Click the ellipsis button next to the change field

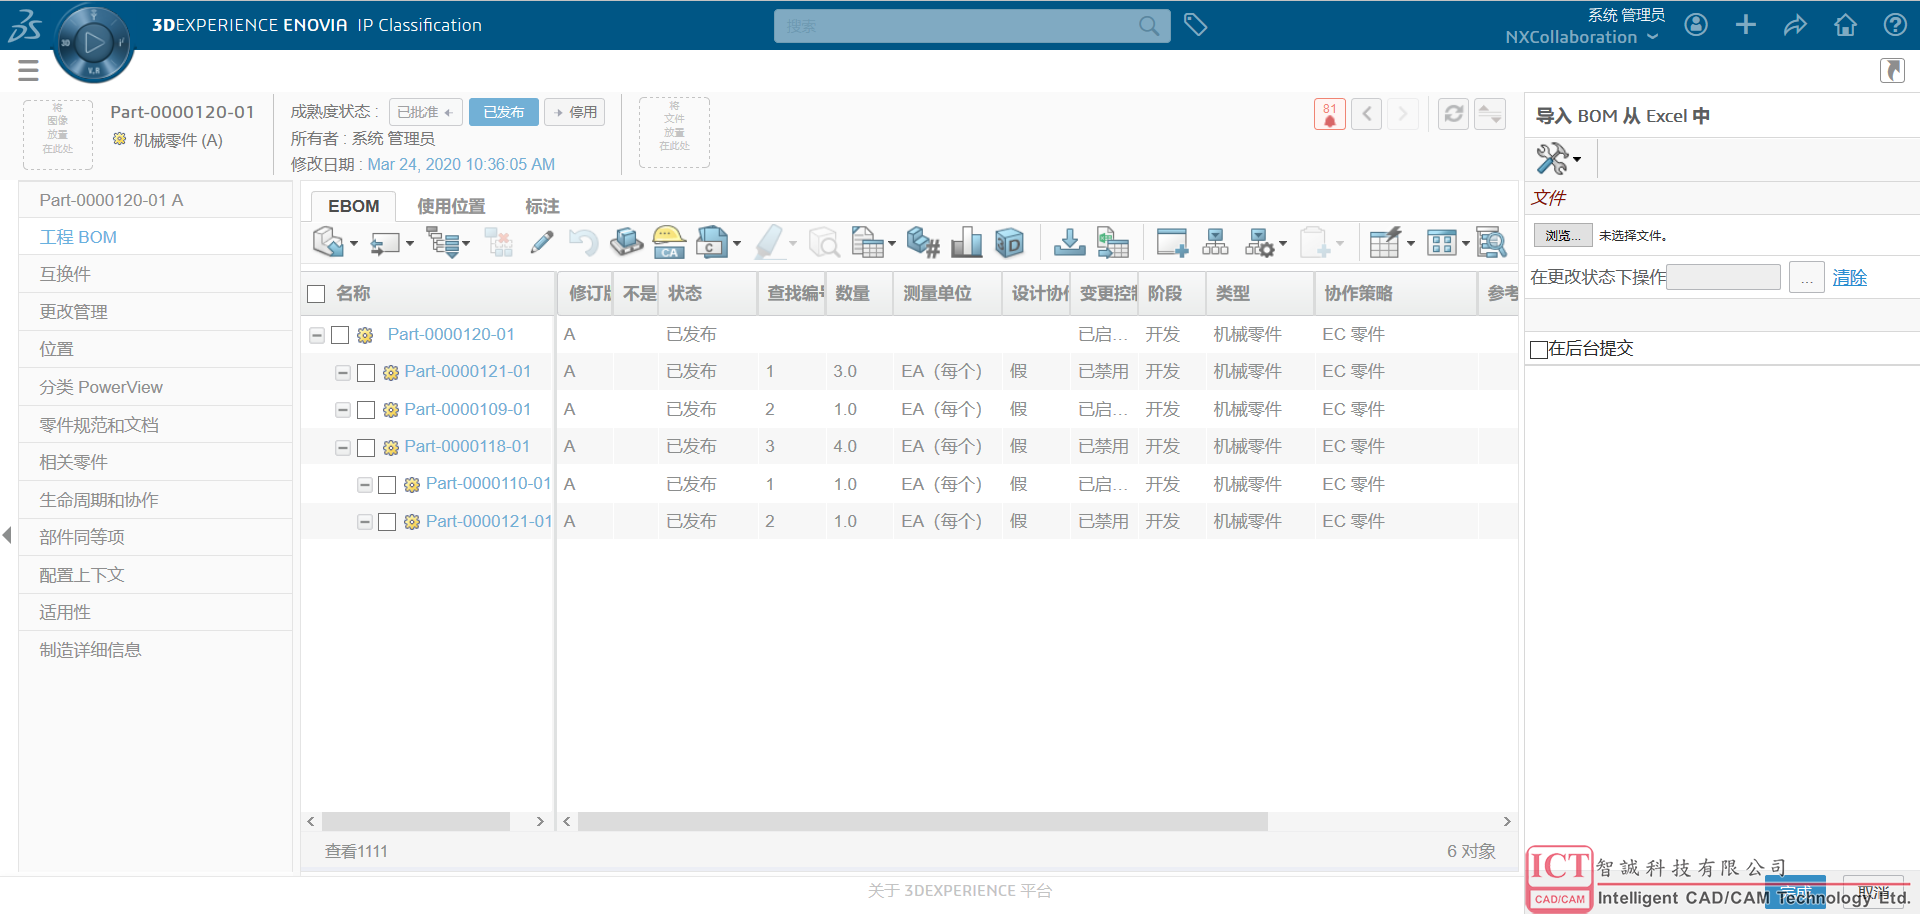point(1807,277)
